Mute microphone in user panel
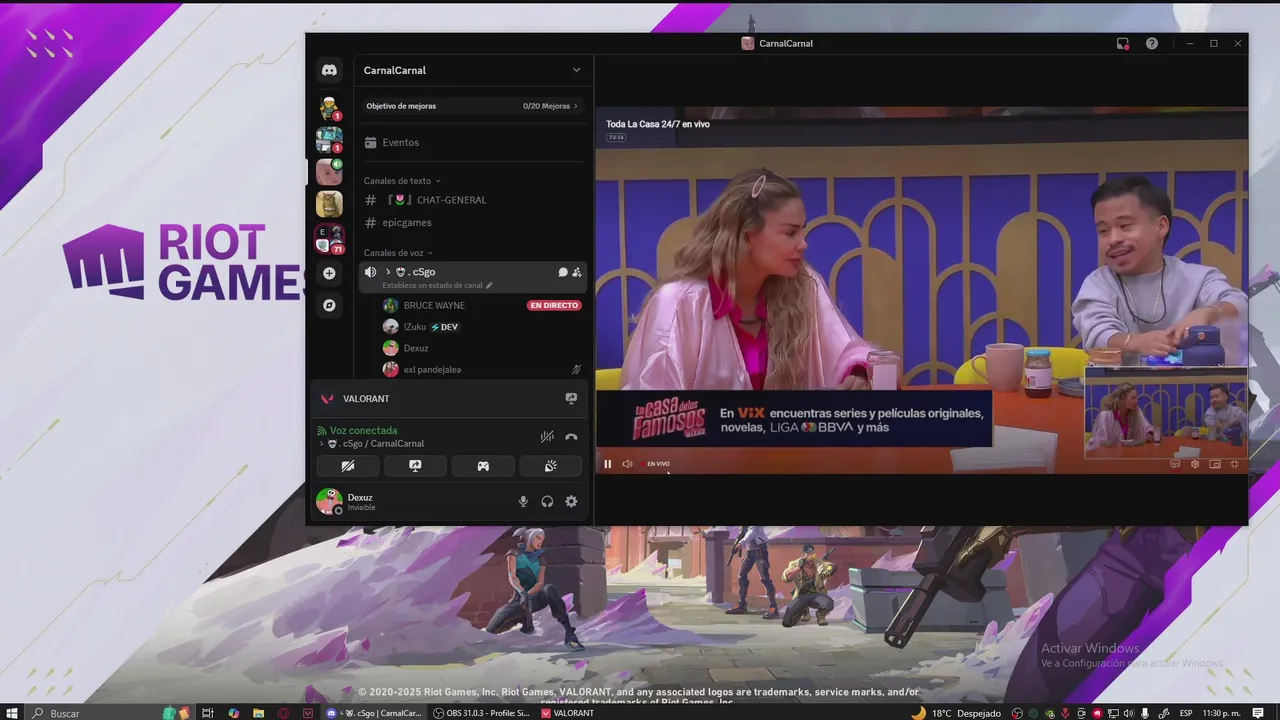The height and width of the screenshot is (720, 1280). pyautogui.click(x=523, y=502)
